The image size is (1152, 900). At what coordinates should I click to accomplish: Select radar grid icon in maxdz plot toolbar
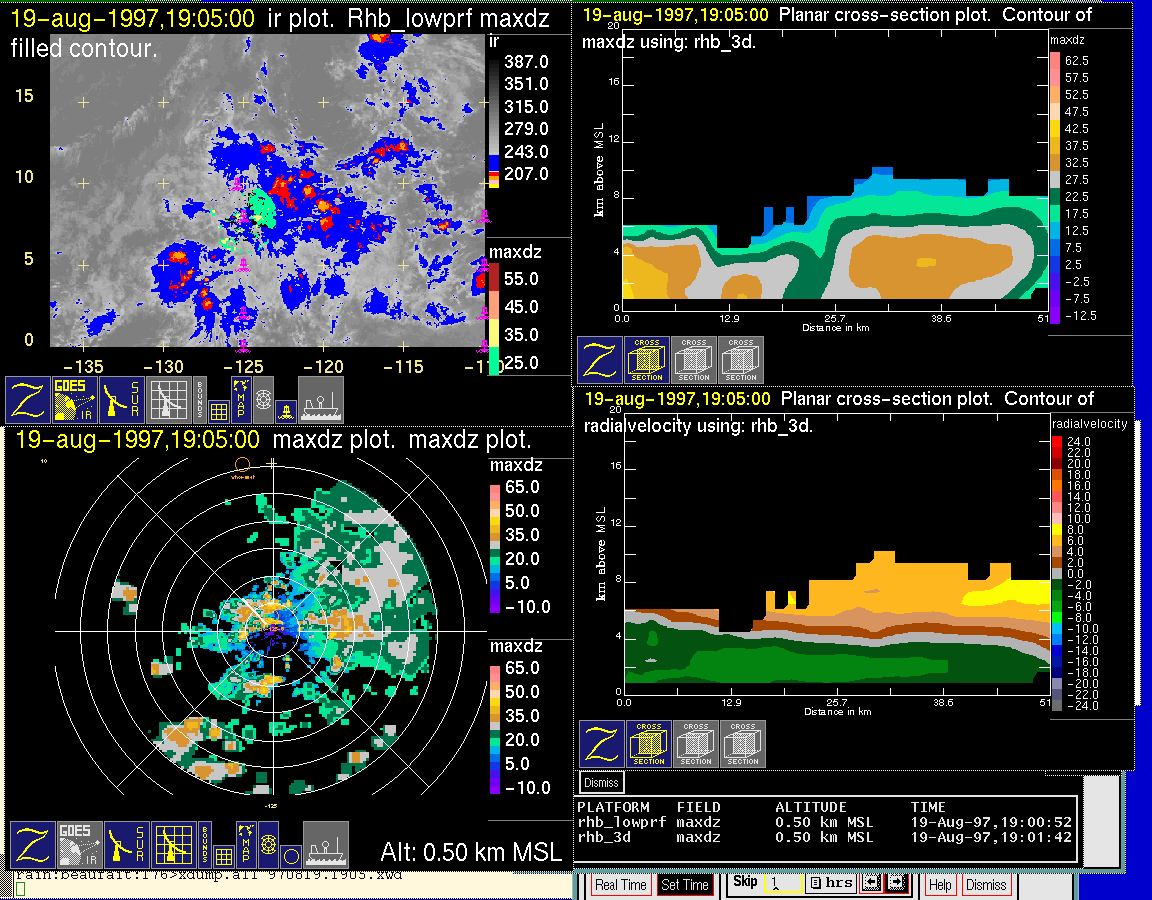(x=173, y=844)
